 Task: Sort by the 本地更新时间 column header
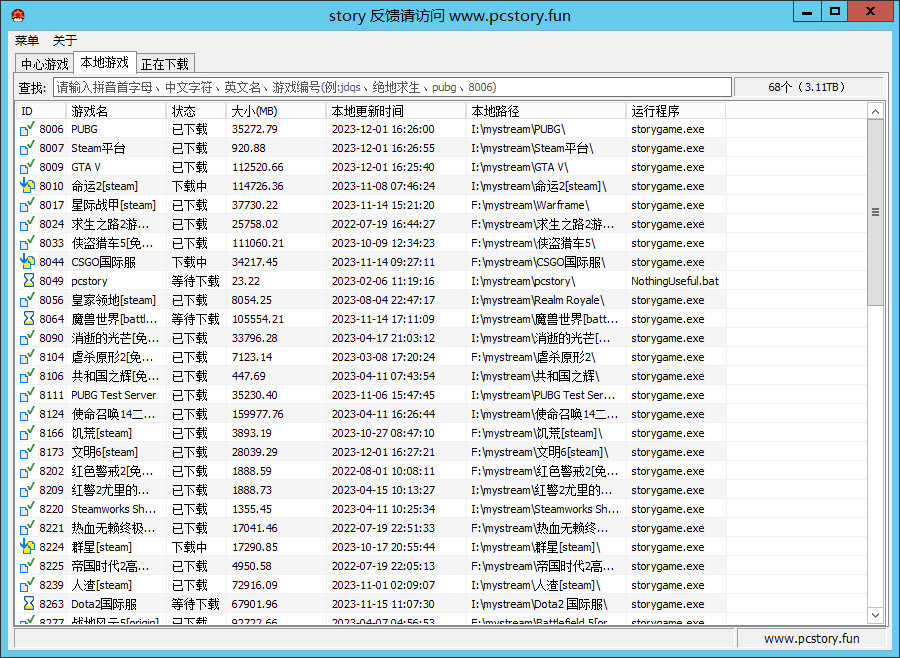click(396, 111)
